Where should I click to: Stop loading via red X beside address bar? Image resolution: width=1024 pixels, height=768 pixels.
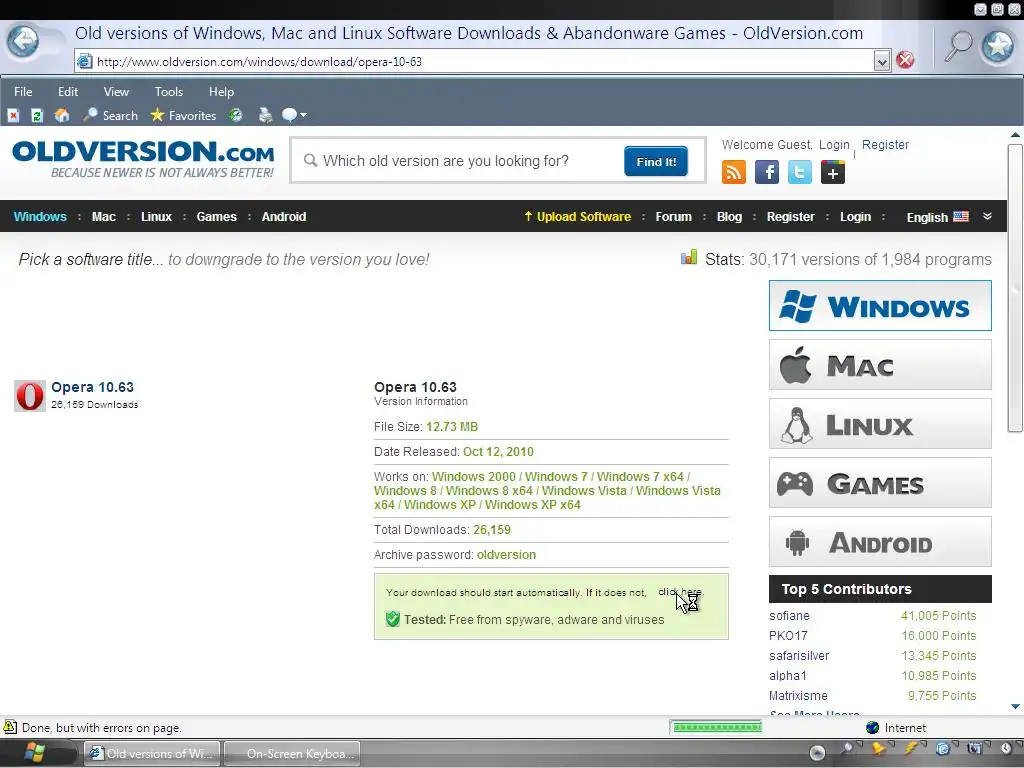click(905, 60)
